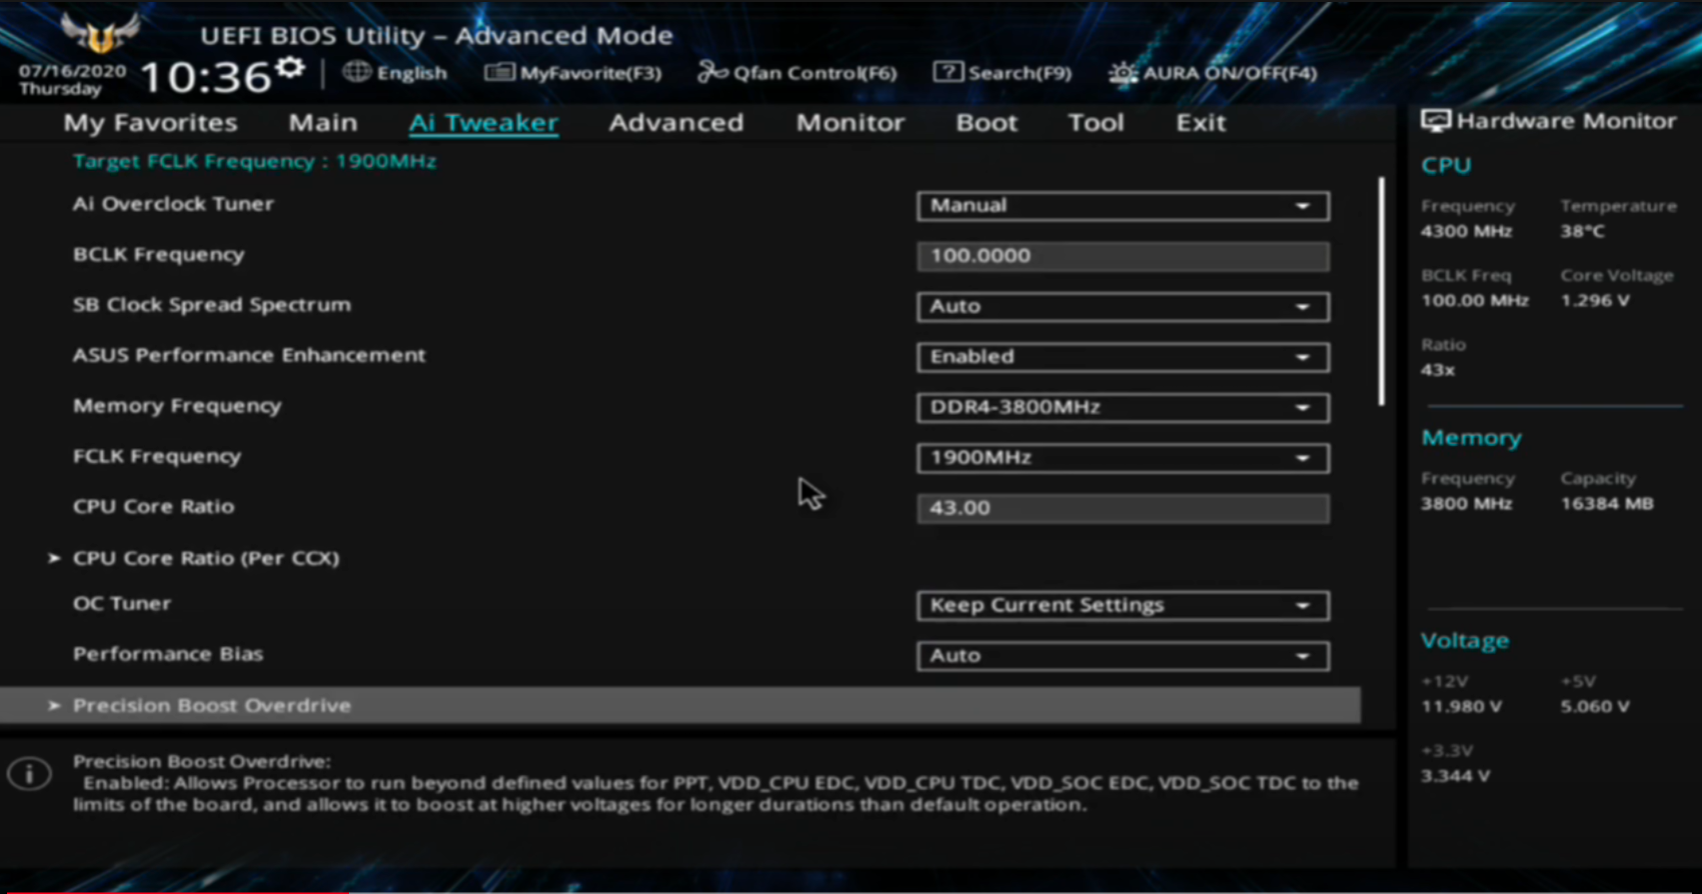Viewport: 1702px width, 894px height.
Task: Click CPU temperature value 38°C
Action: point(1583,231)
